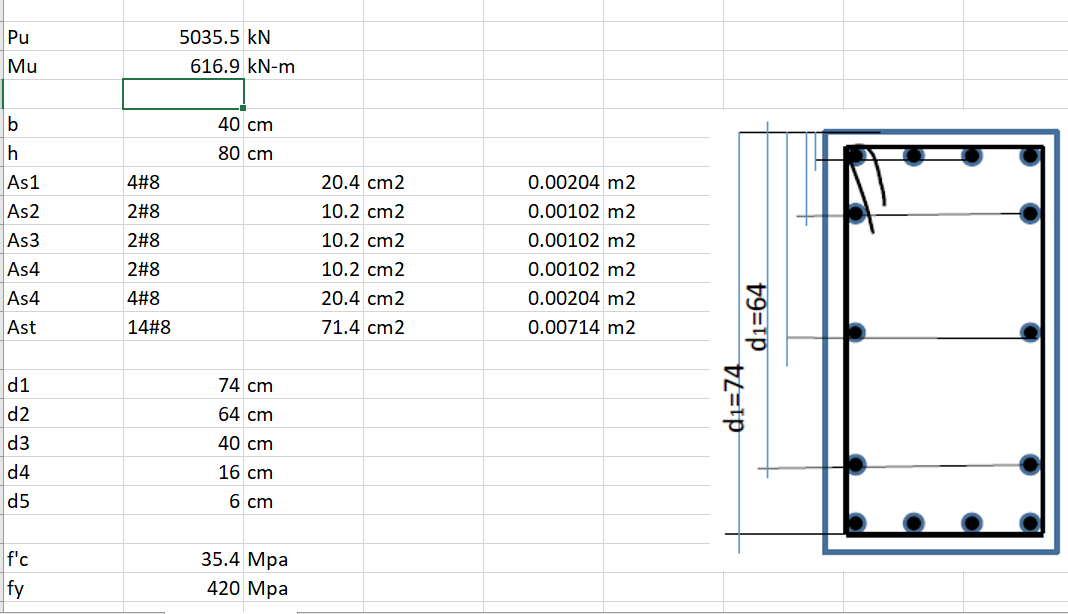Click the 71.4 cm2 total area cell
1068x614 pixels.
[x=303, y=327]
